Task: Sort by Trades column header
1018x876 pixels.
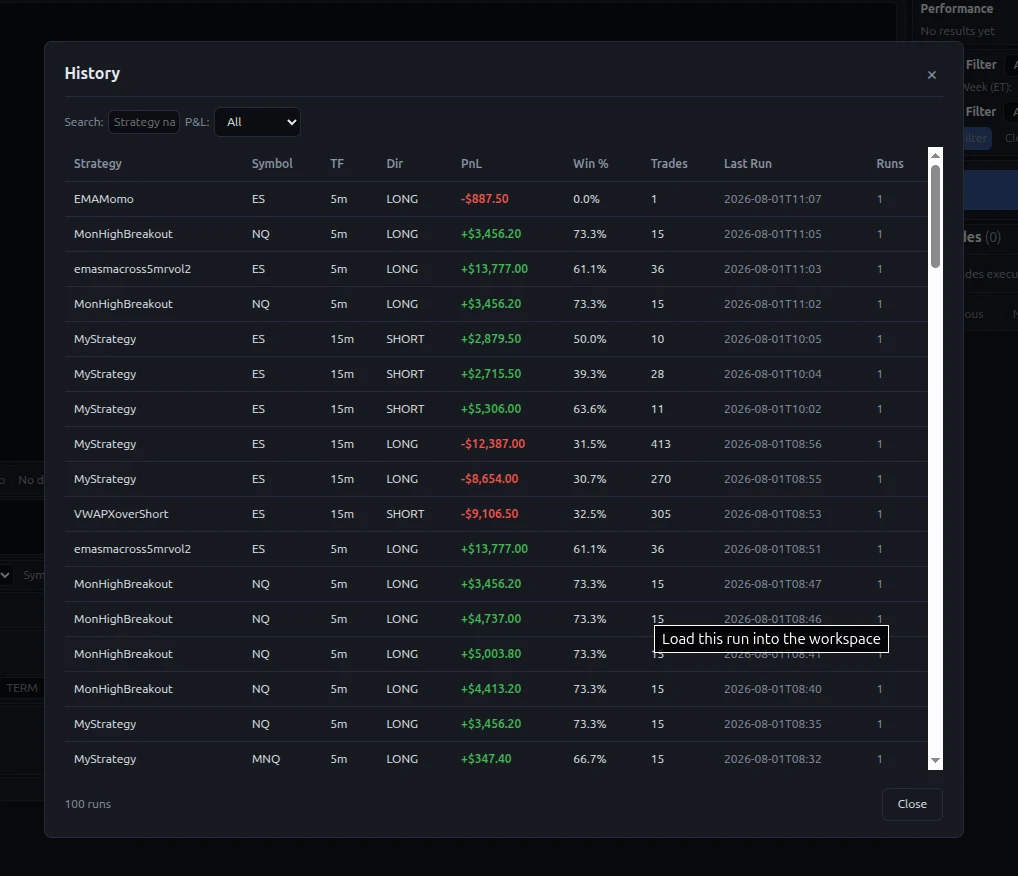Action: point(669,164)
